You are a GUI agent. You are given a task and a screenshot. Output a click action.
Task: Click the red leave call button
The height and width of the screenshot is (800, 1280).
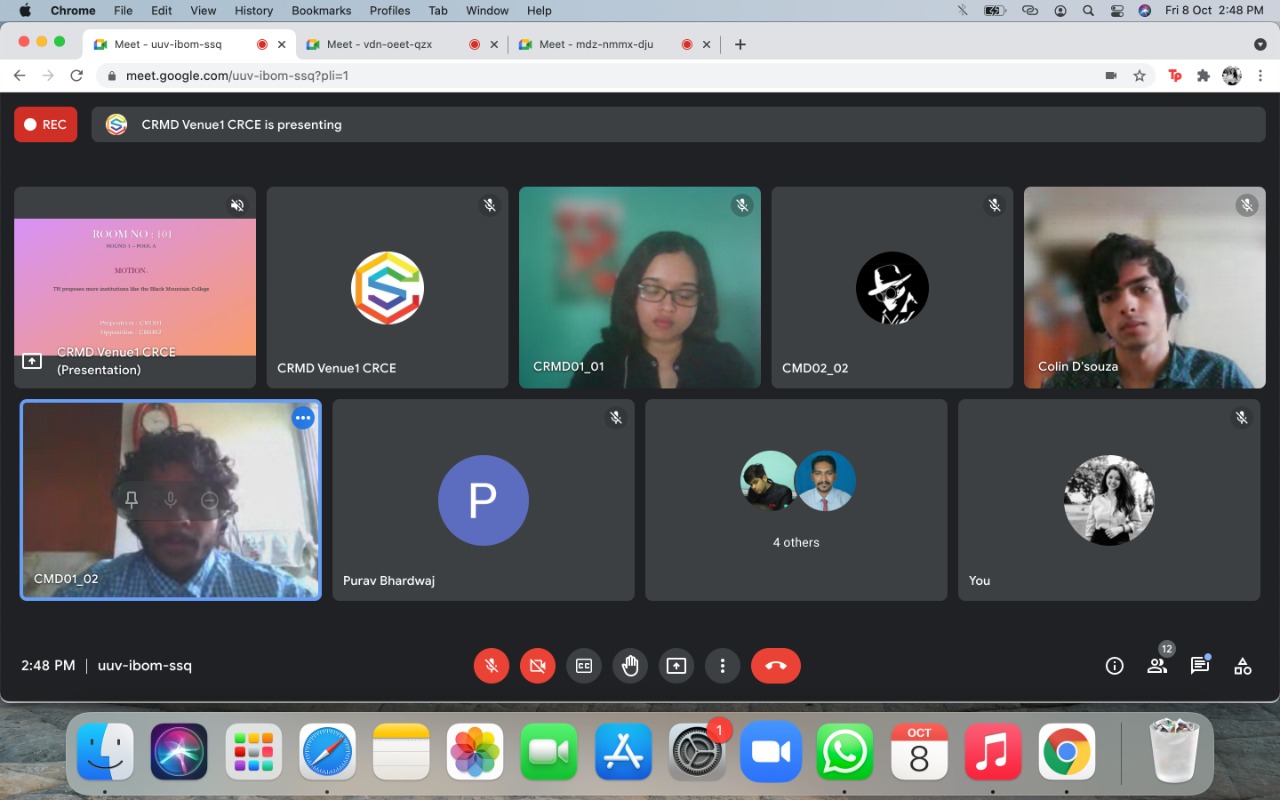pos(775,666)
